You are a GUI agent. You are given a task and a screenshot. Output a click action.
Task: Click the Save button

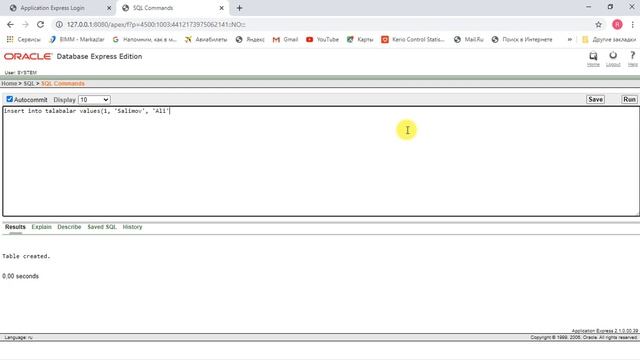pos(595,99)
